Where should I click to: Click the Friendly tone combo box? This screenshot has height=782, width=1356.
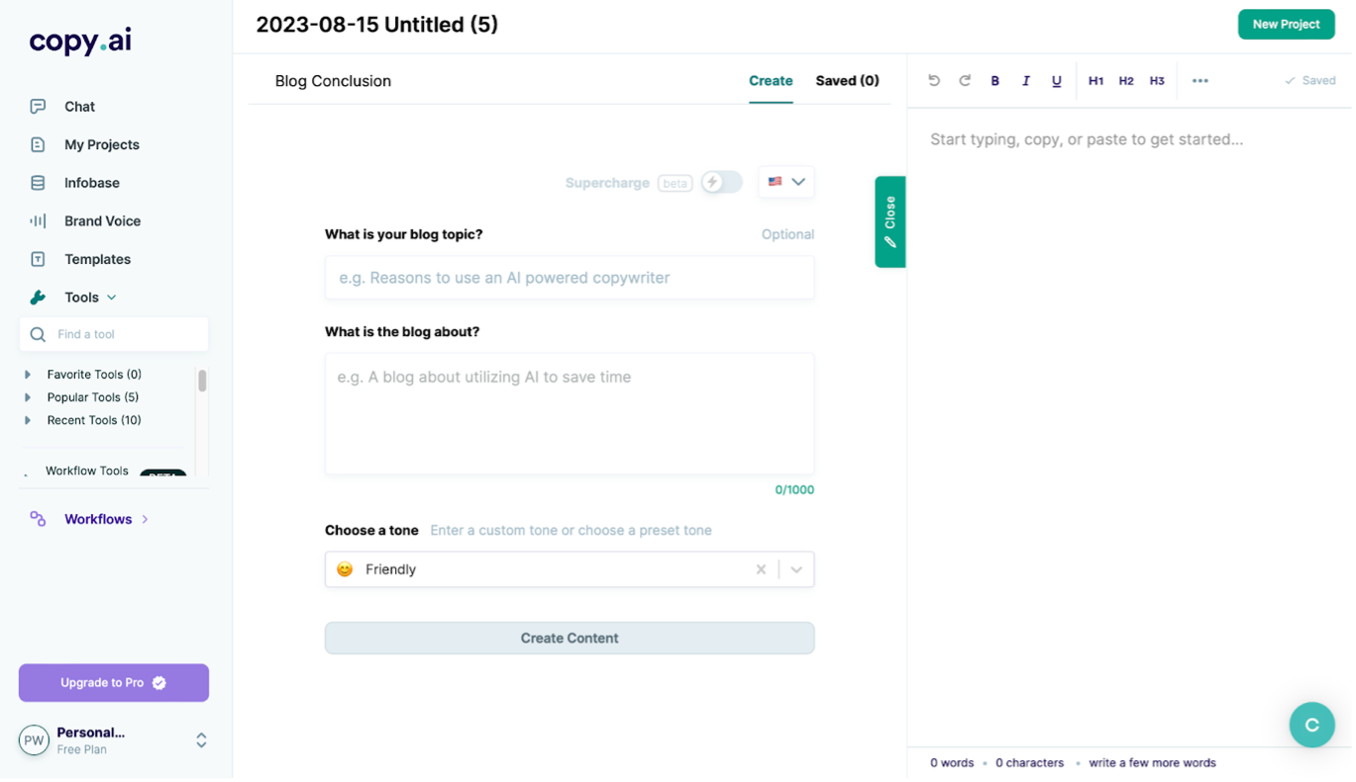(x=570, y=570)
